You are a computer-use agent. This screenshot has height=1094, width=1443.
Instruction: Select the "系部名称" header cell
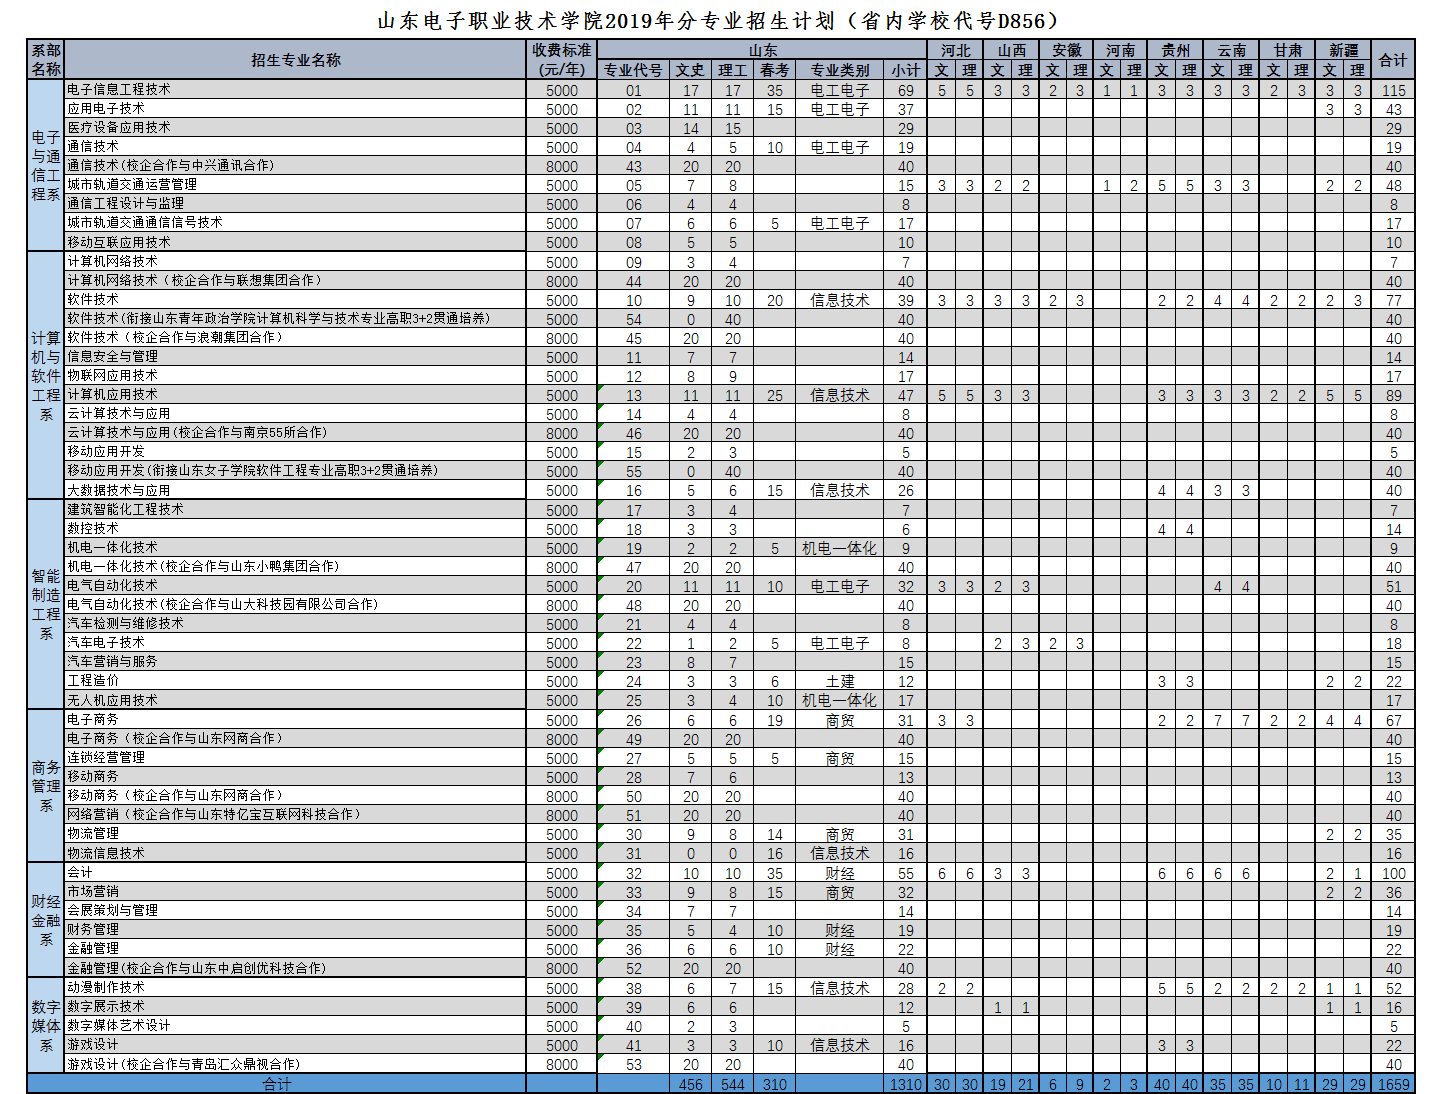(x=46, y=60)
